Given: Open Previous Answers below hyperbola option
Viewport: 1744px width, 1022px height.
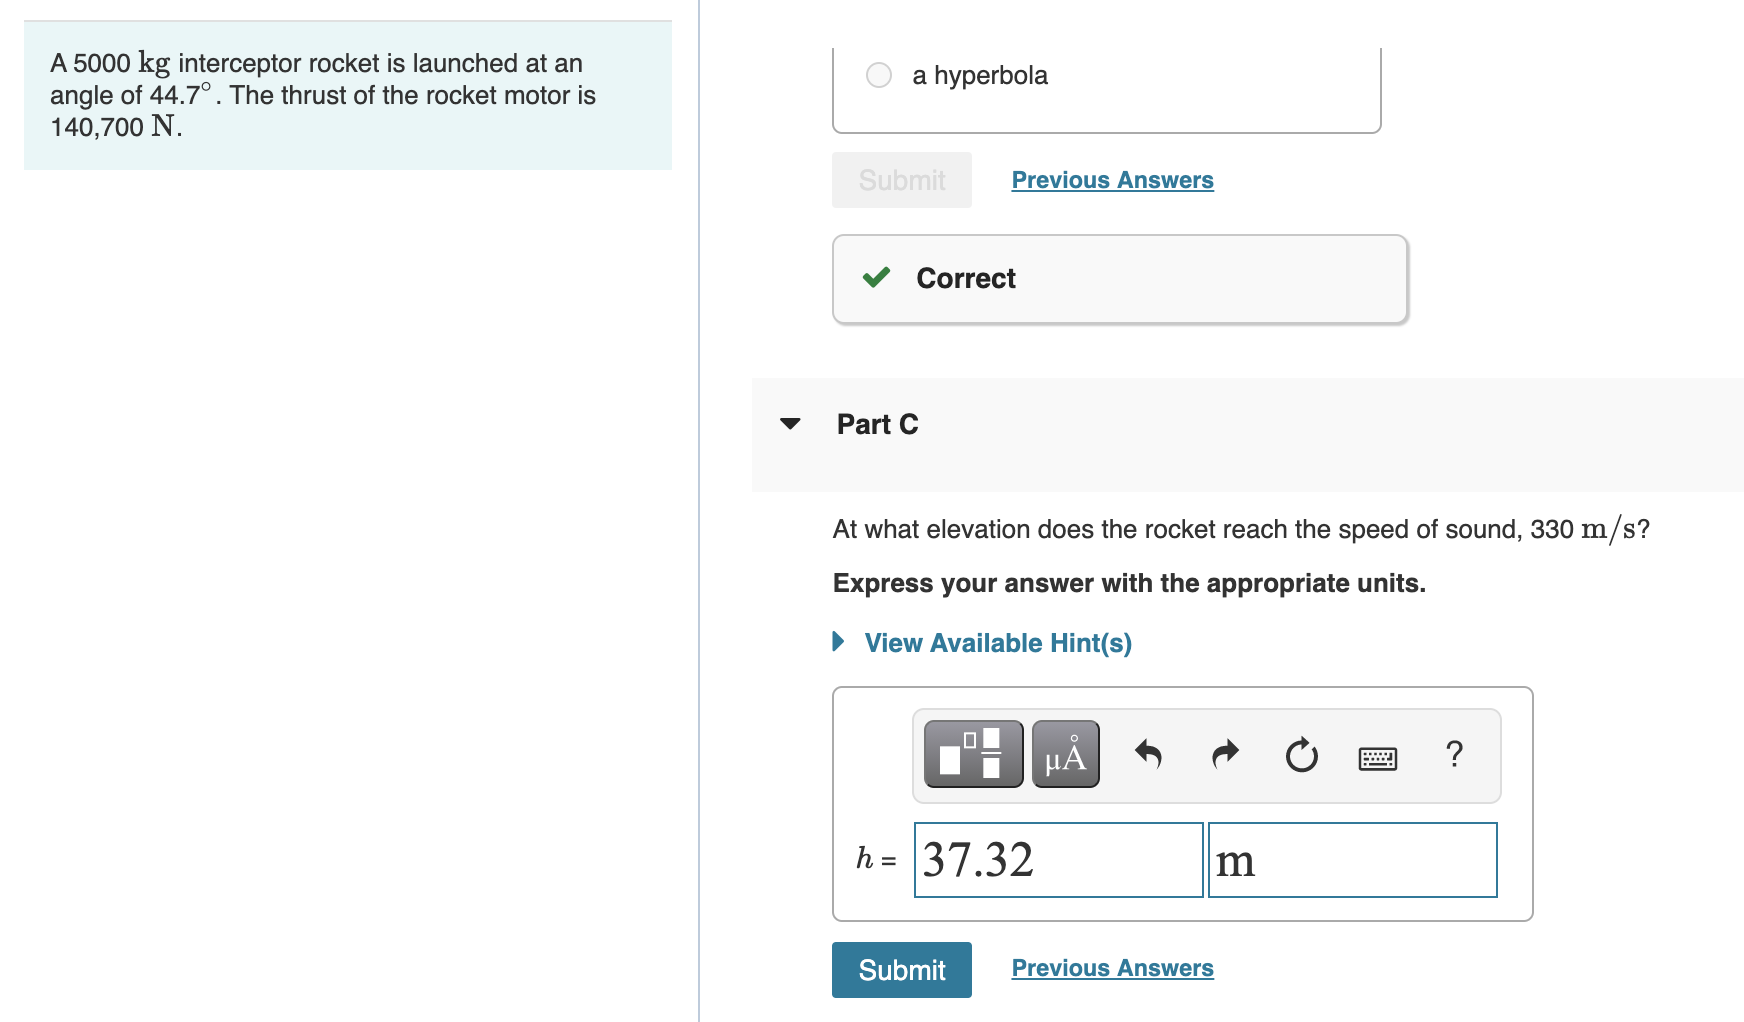Looking at the screenshot, I should [1113, 180].
